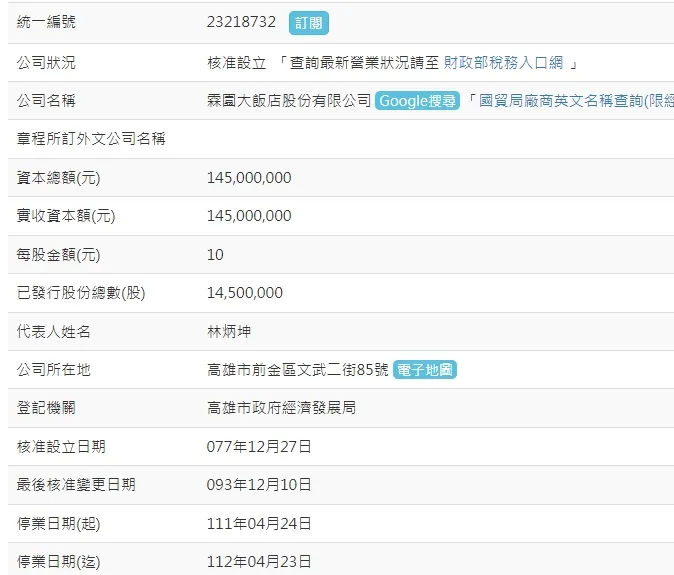674x575 pixels.
Task: Click the unified number 23218732
Action: pyautogui.click(x=241, y=23)
